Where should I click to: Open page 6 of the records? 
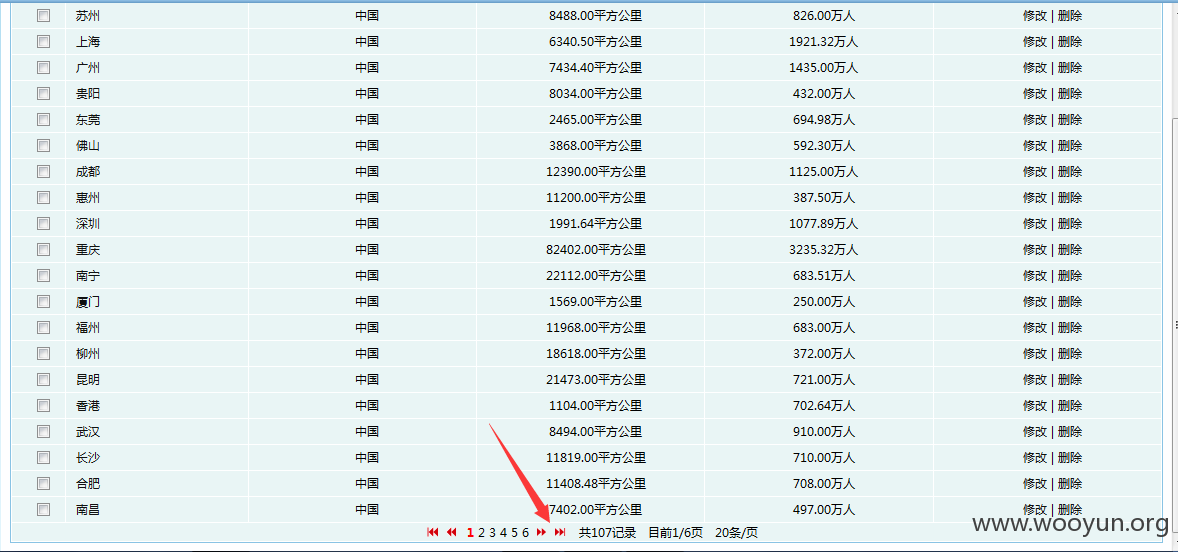click(526, 532)
